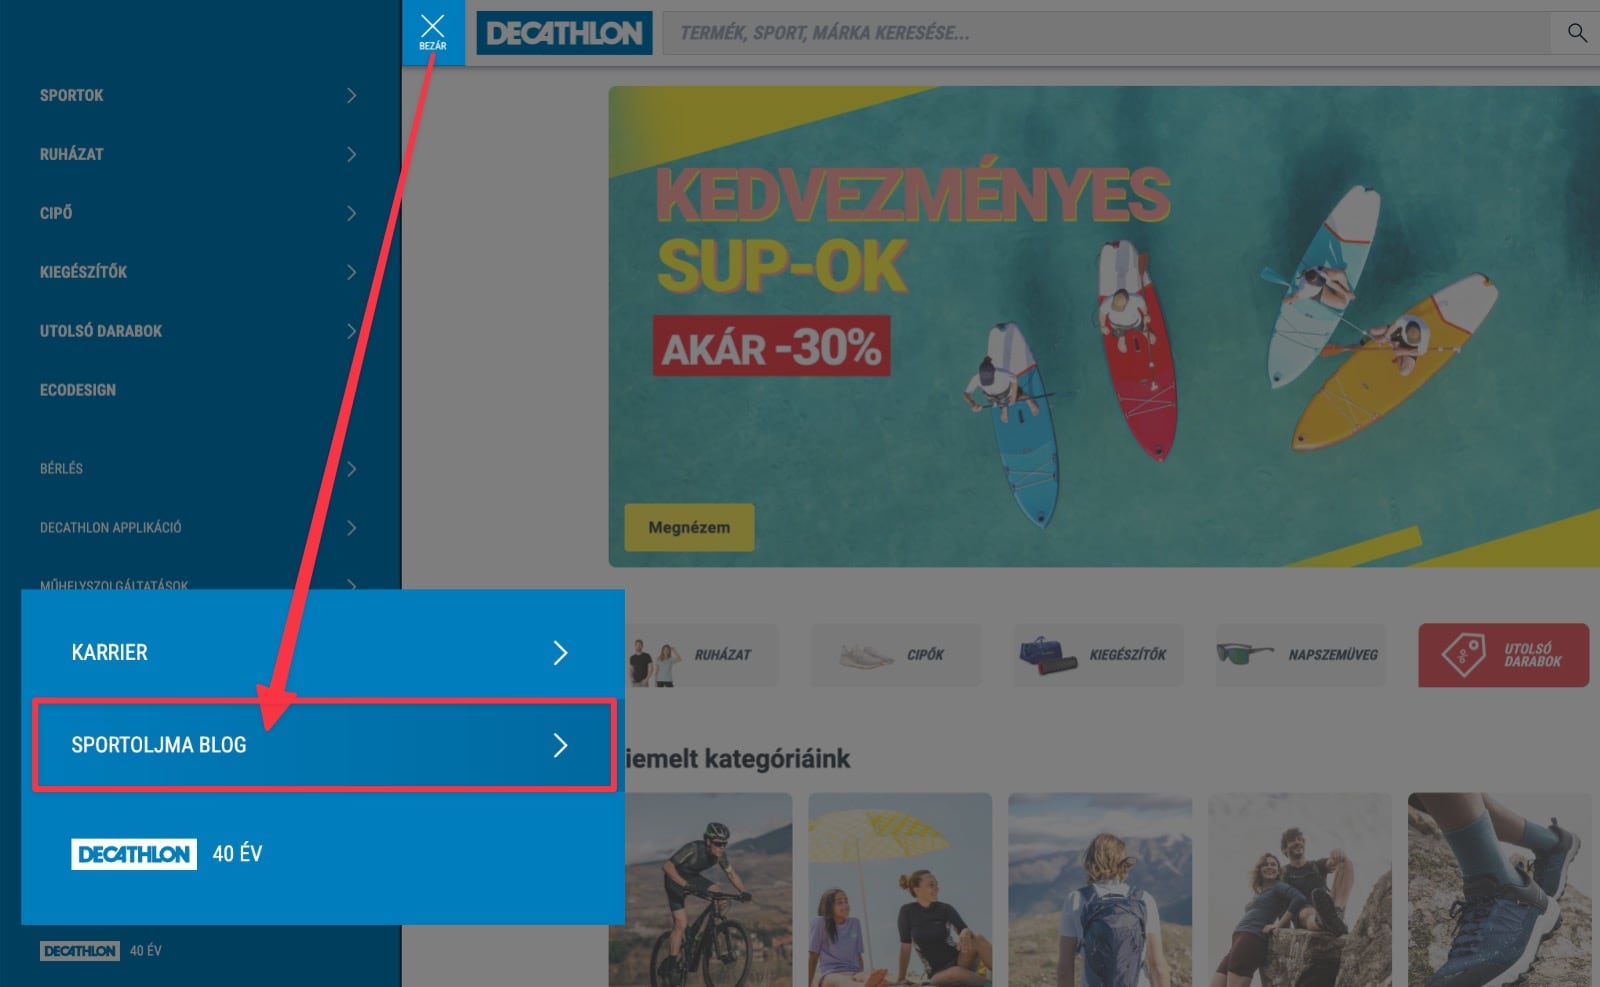Click the magnifier search icon

point(1576,33)
